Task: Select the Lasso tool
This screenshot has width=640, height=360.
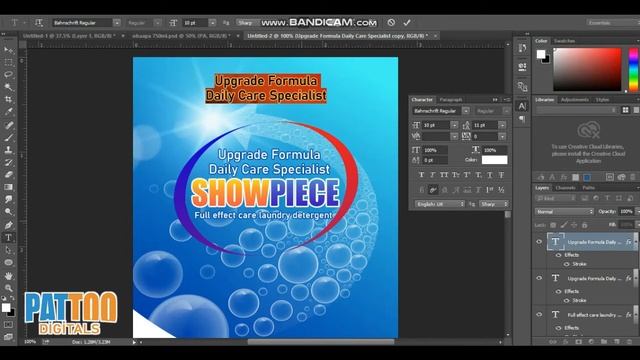Action: click(8, 75)
